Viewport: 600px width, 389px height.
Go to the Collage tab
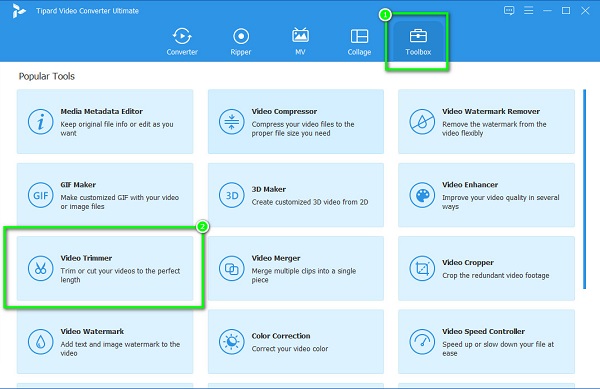[359, 42]
